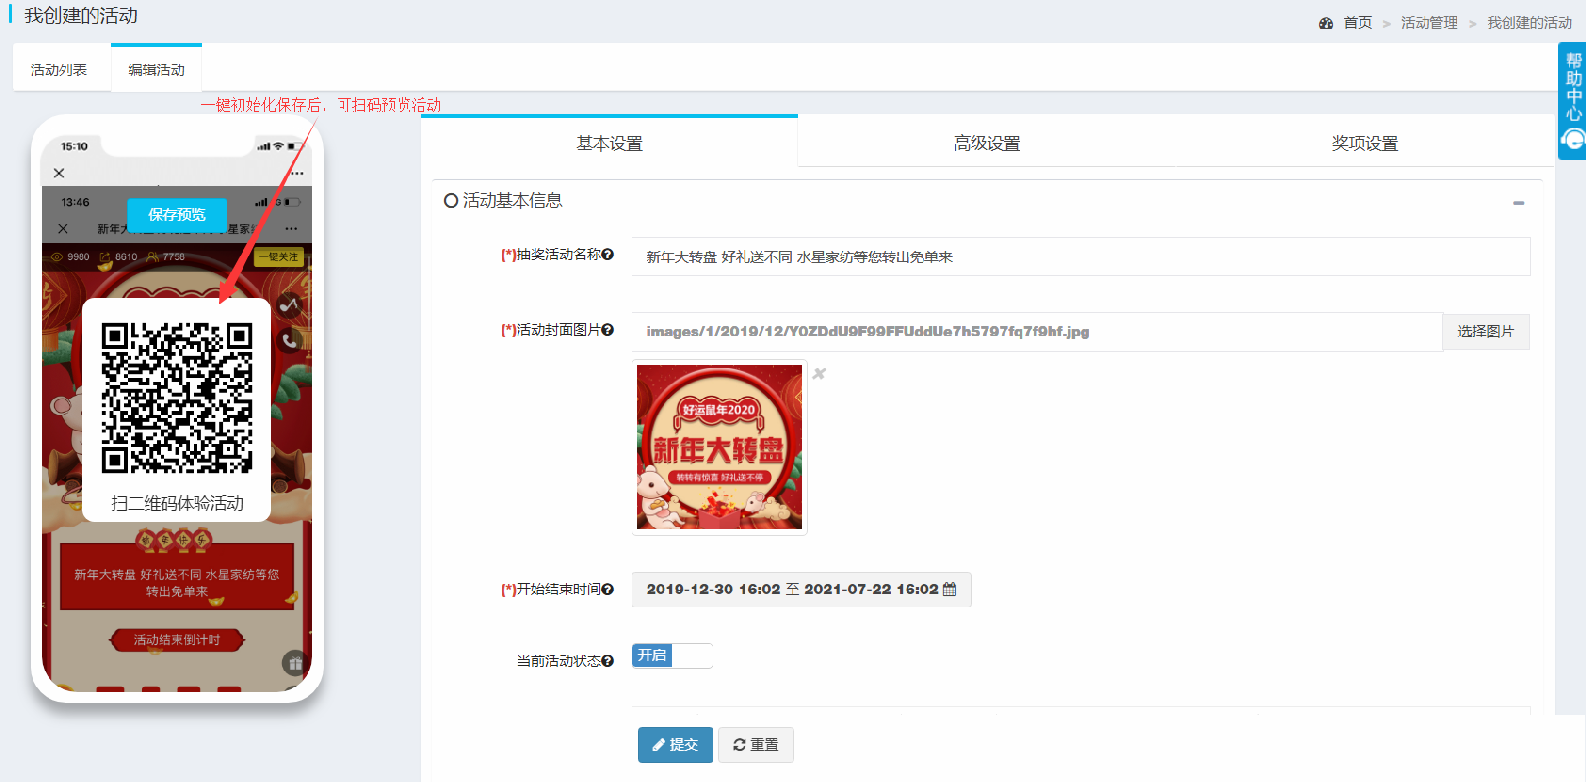Open the 奖项设置 settings tab
The width and height of the screenshot is (1586, 782).
(1364, 143)
